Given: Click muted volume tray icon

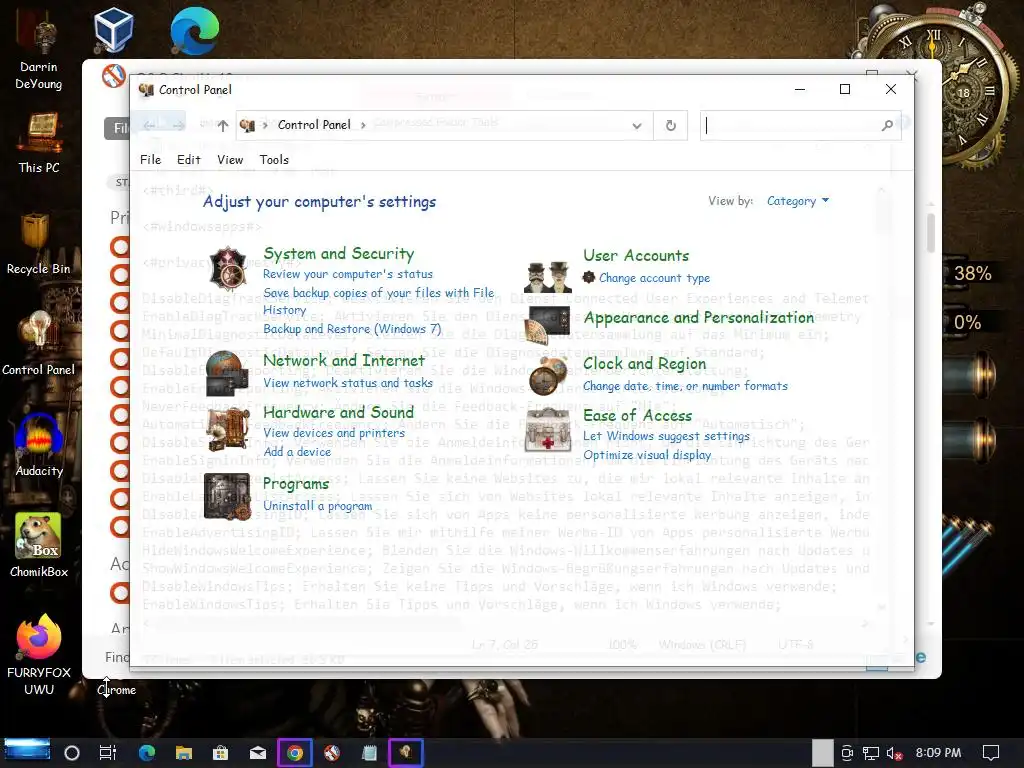Looking at the screenshot, I should point(894,753).
